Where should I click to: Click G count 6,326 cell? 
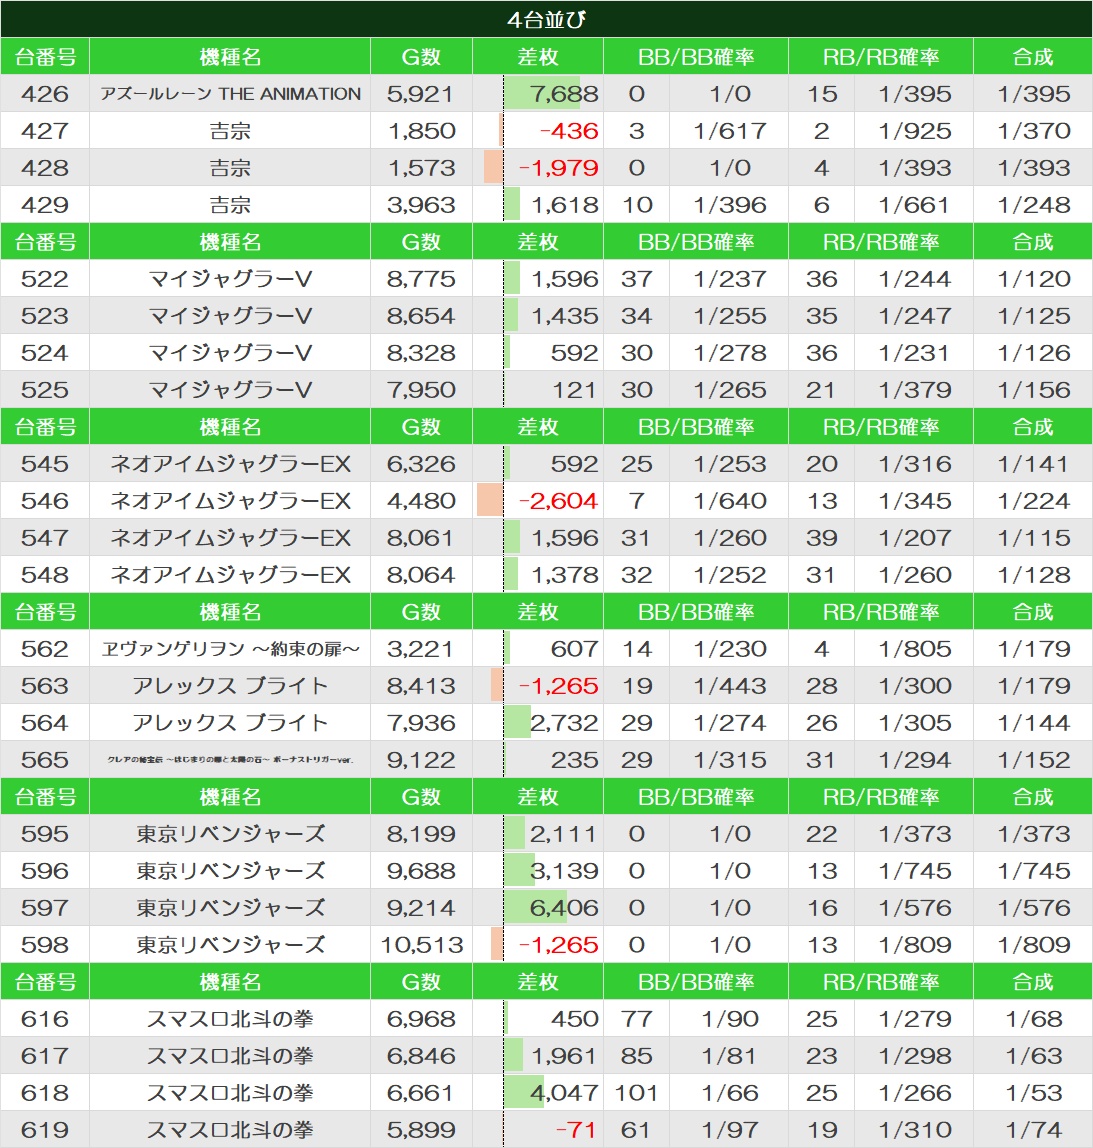point(421,463)
